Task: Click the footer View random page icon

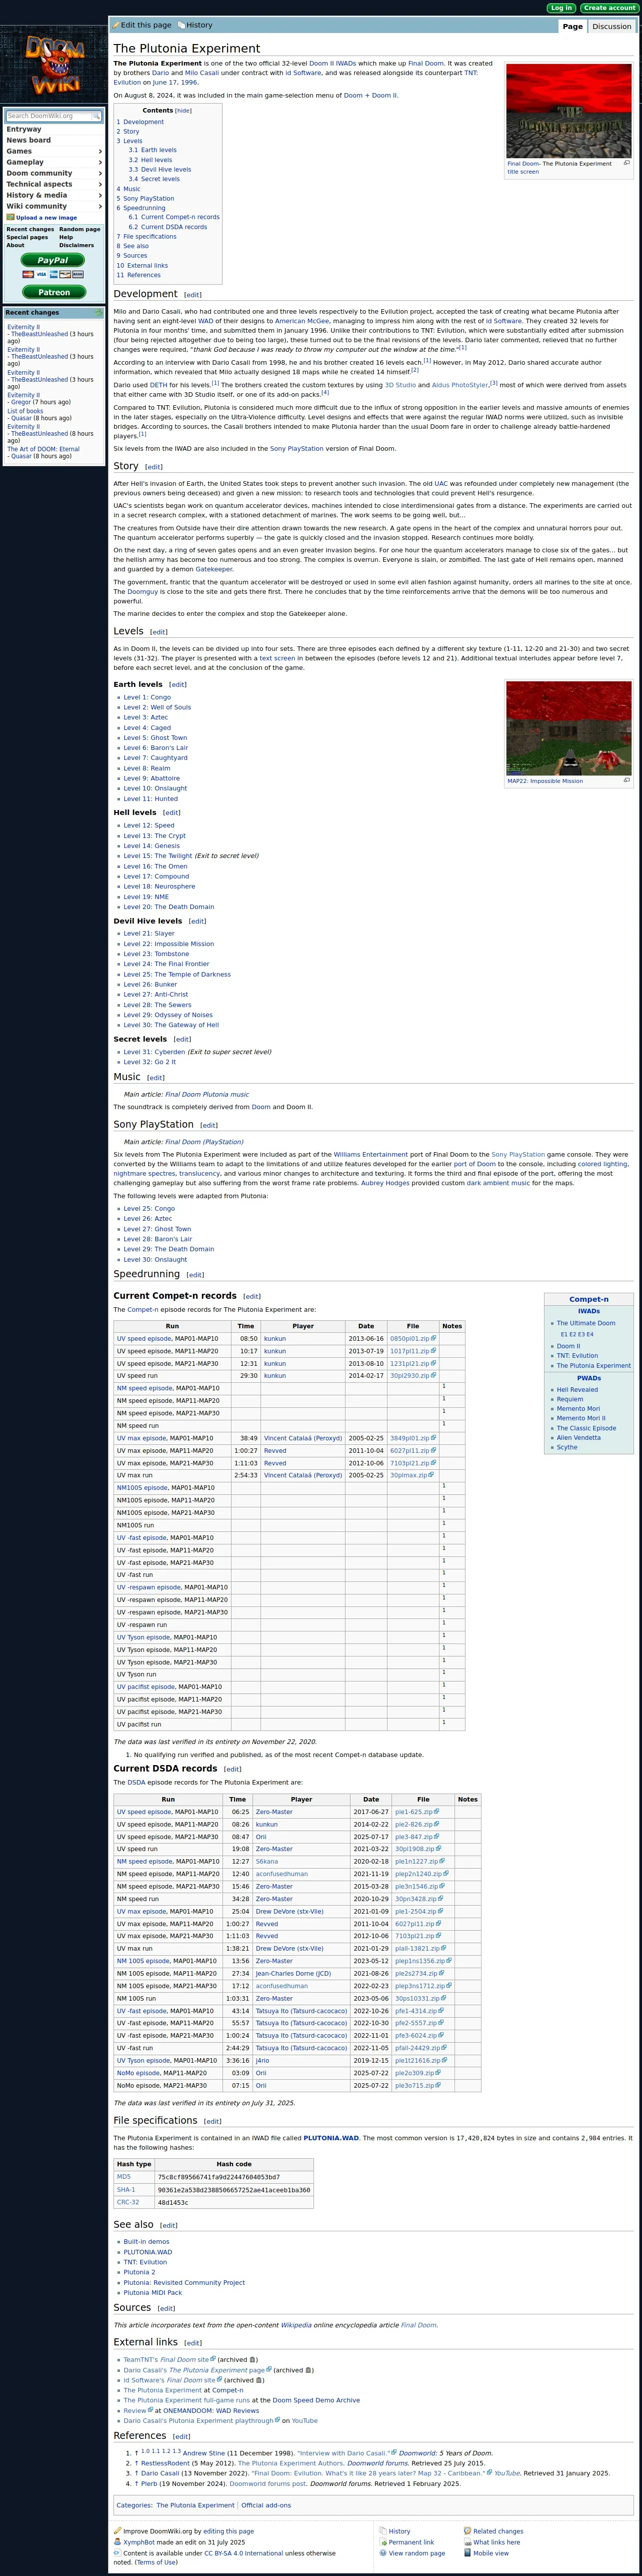Action: coord(383,2552)
